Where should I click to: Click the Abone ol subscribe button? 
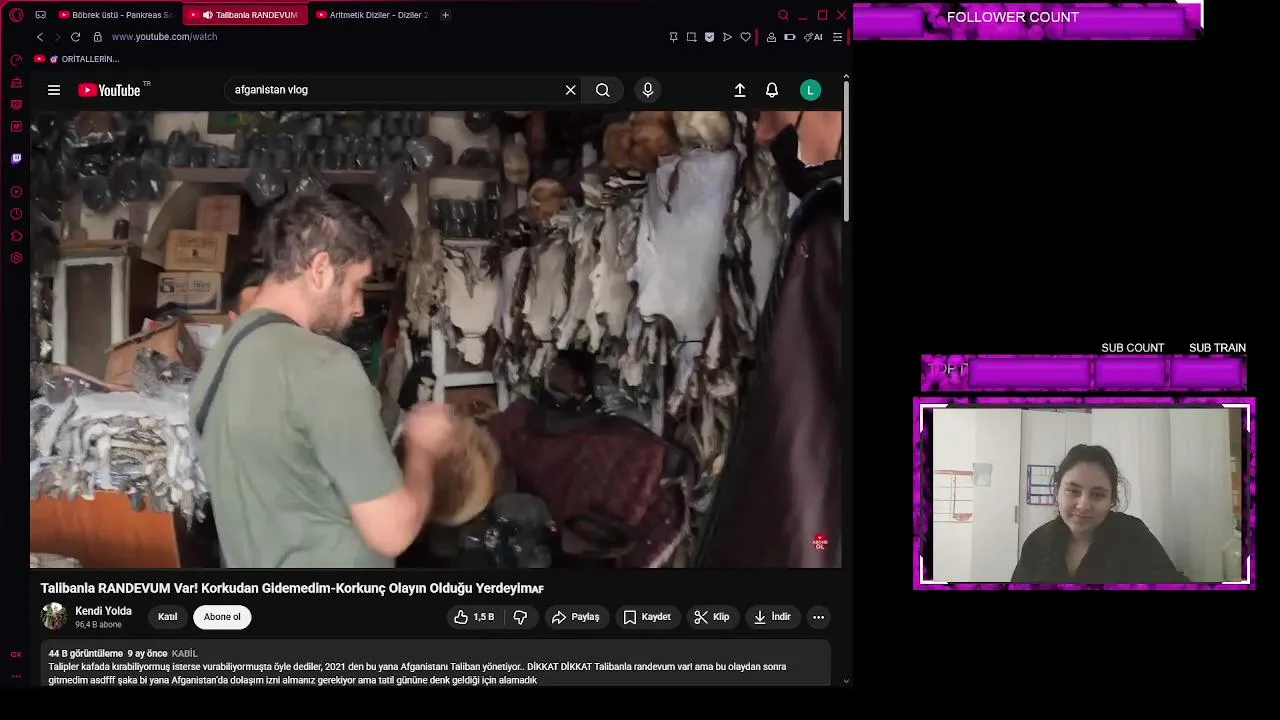pos(222,617)
